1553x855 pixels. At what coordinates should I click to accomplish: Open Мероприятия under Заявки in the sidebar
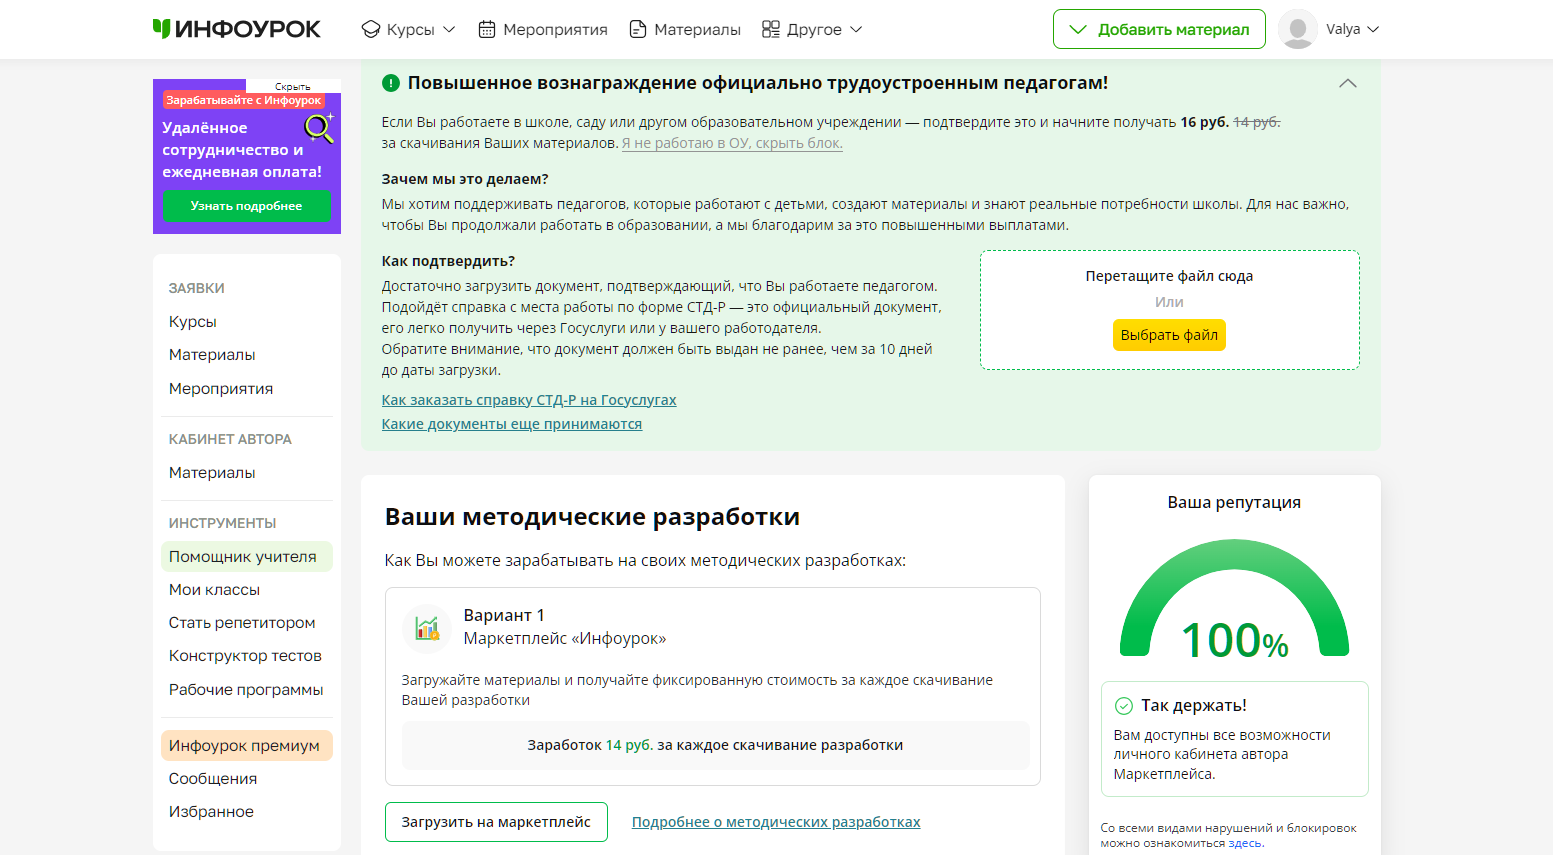tap(221, 388)
